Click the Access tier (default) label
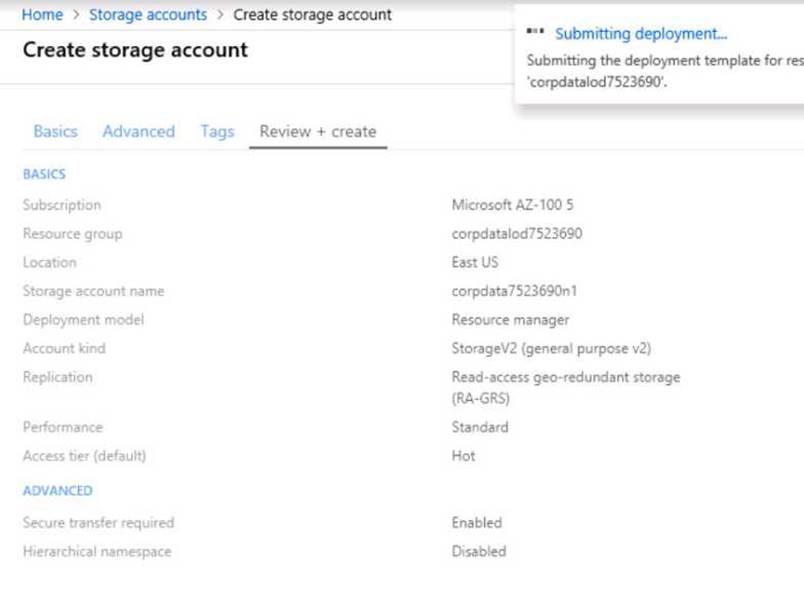The width and height of the screenshot is (804, 591). [x=85, y=456]
